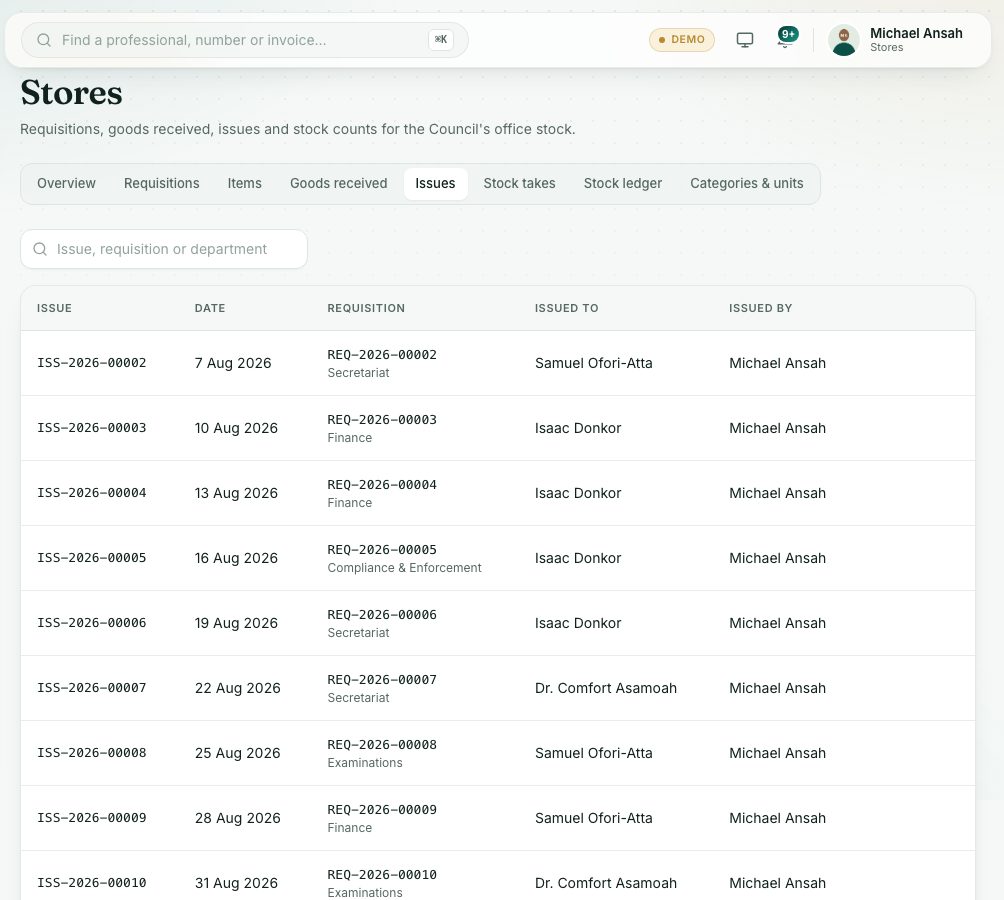Open the Categories & units tab
This screenshot has height=900, width=1004.
coord(747,184)
